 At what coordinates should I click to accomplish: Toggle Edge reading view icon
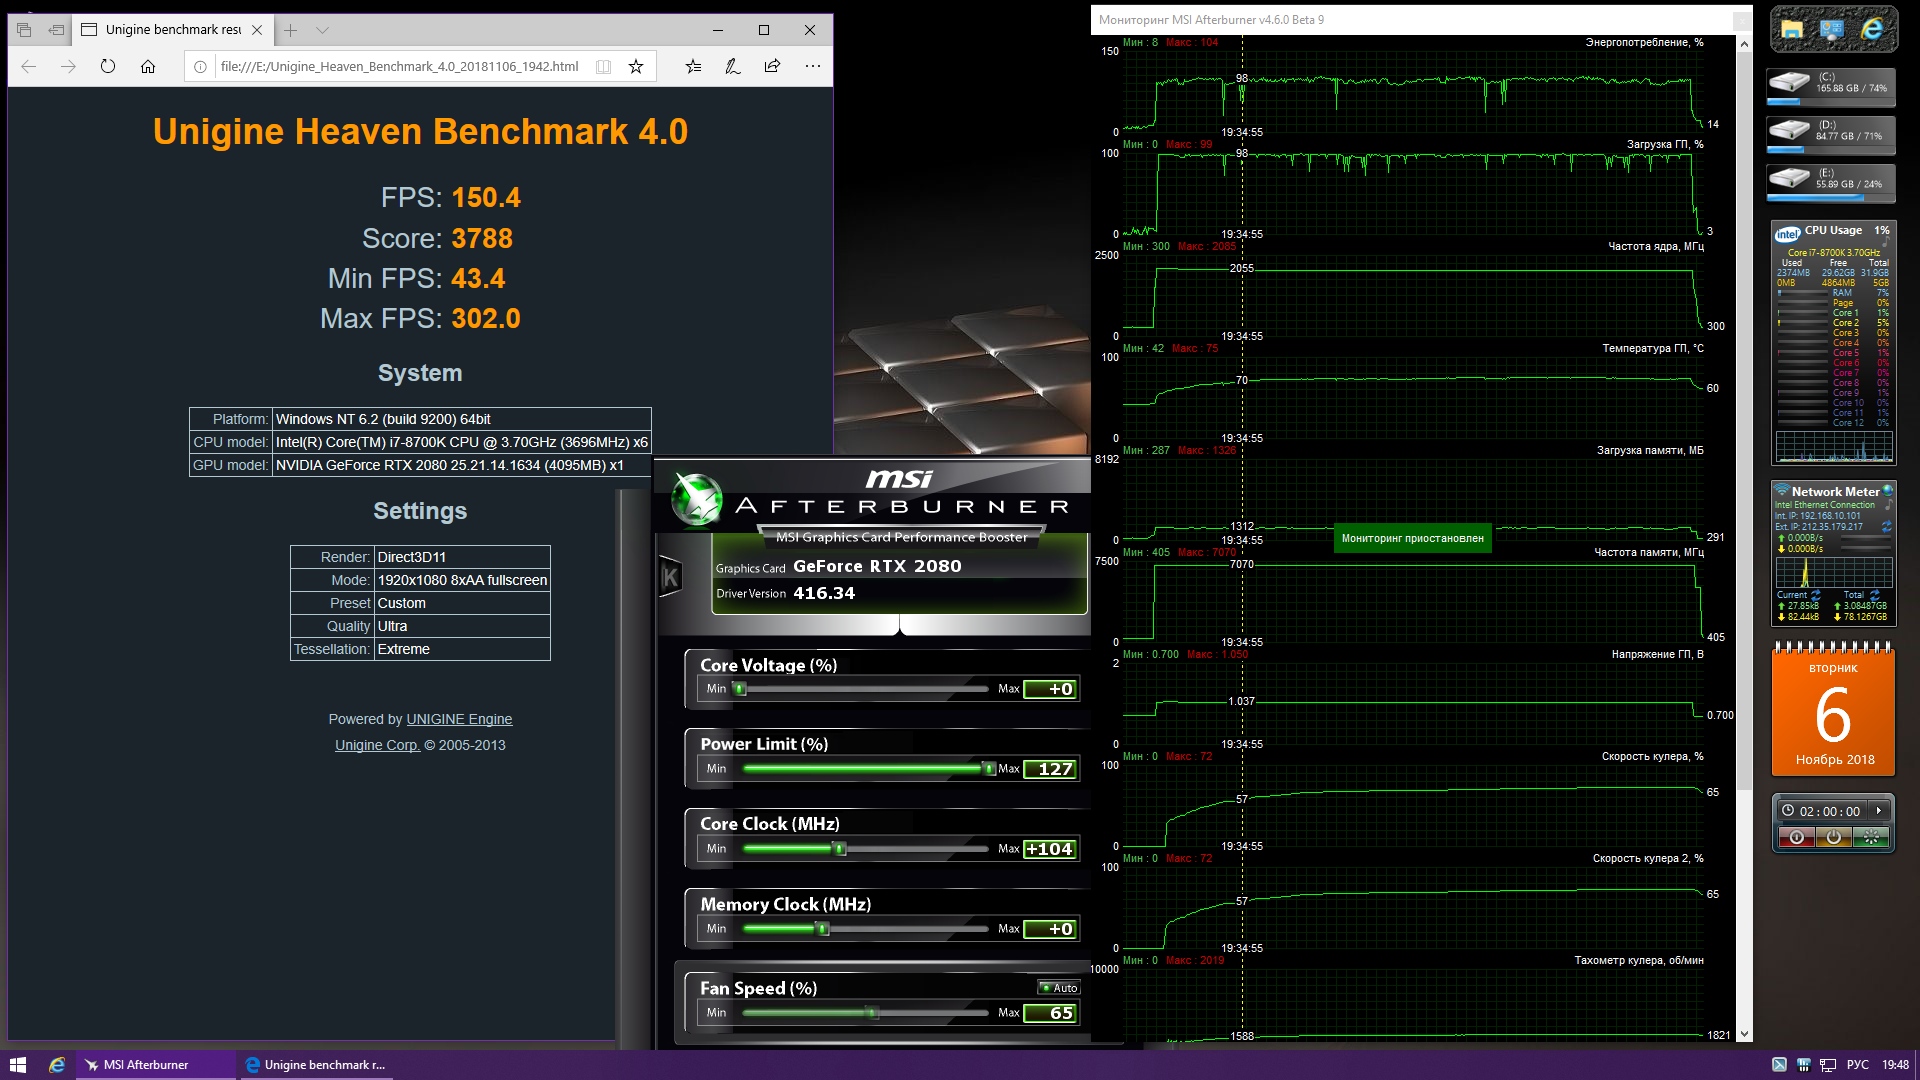tap(603, 66)
